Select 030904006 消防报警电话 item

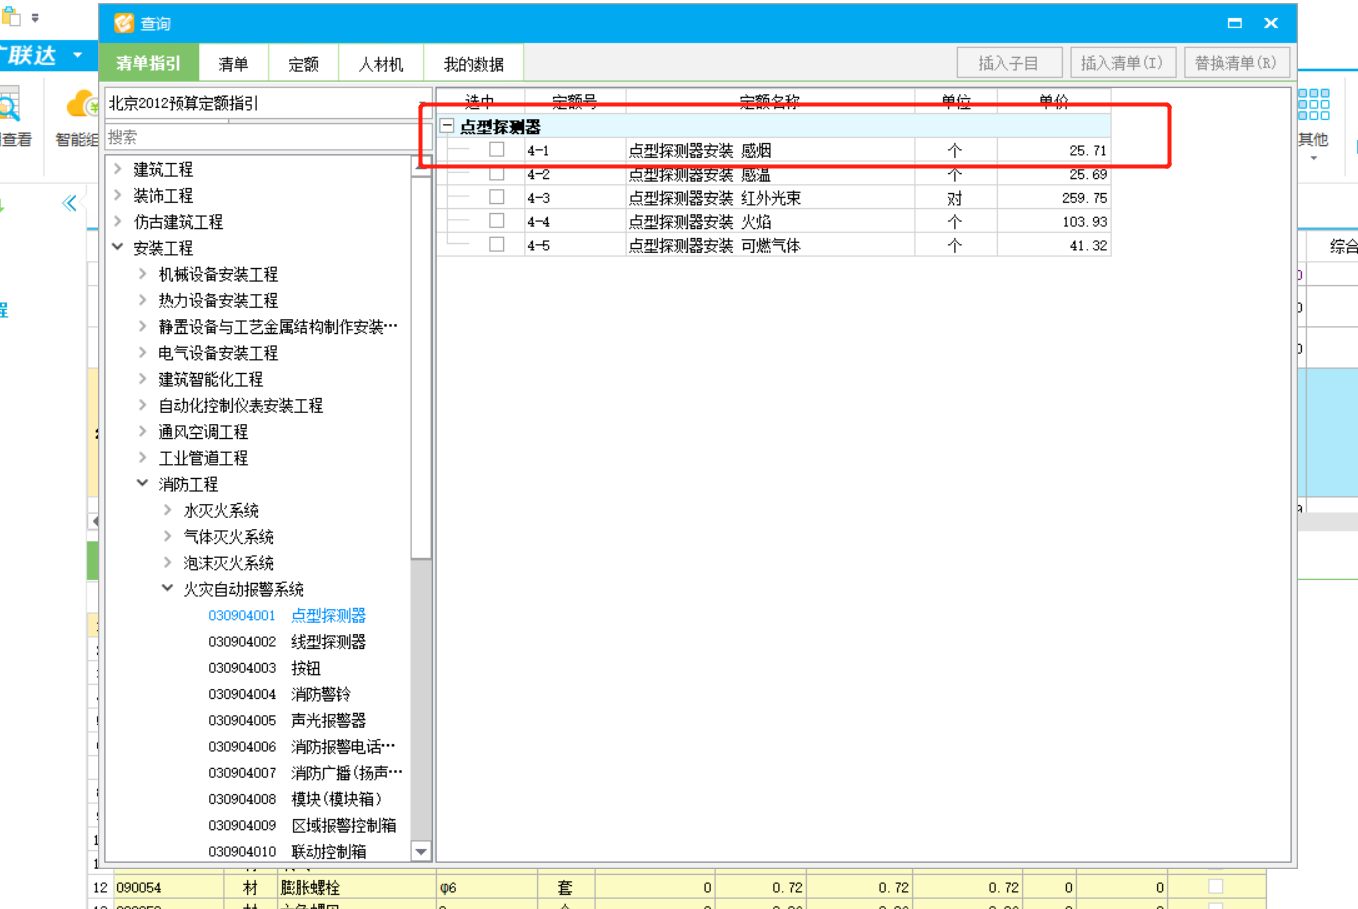pyautogui.click(x=302, y=746)
